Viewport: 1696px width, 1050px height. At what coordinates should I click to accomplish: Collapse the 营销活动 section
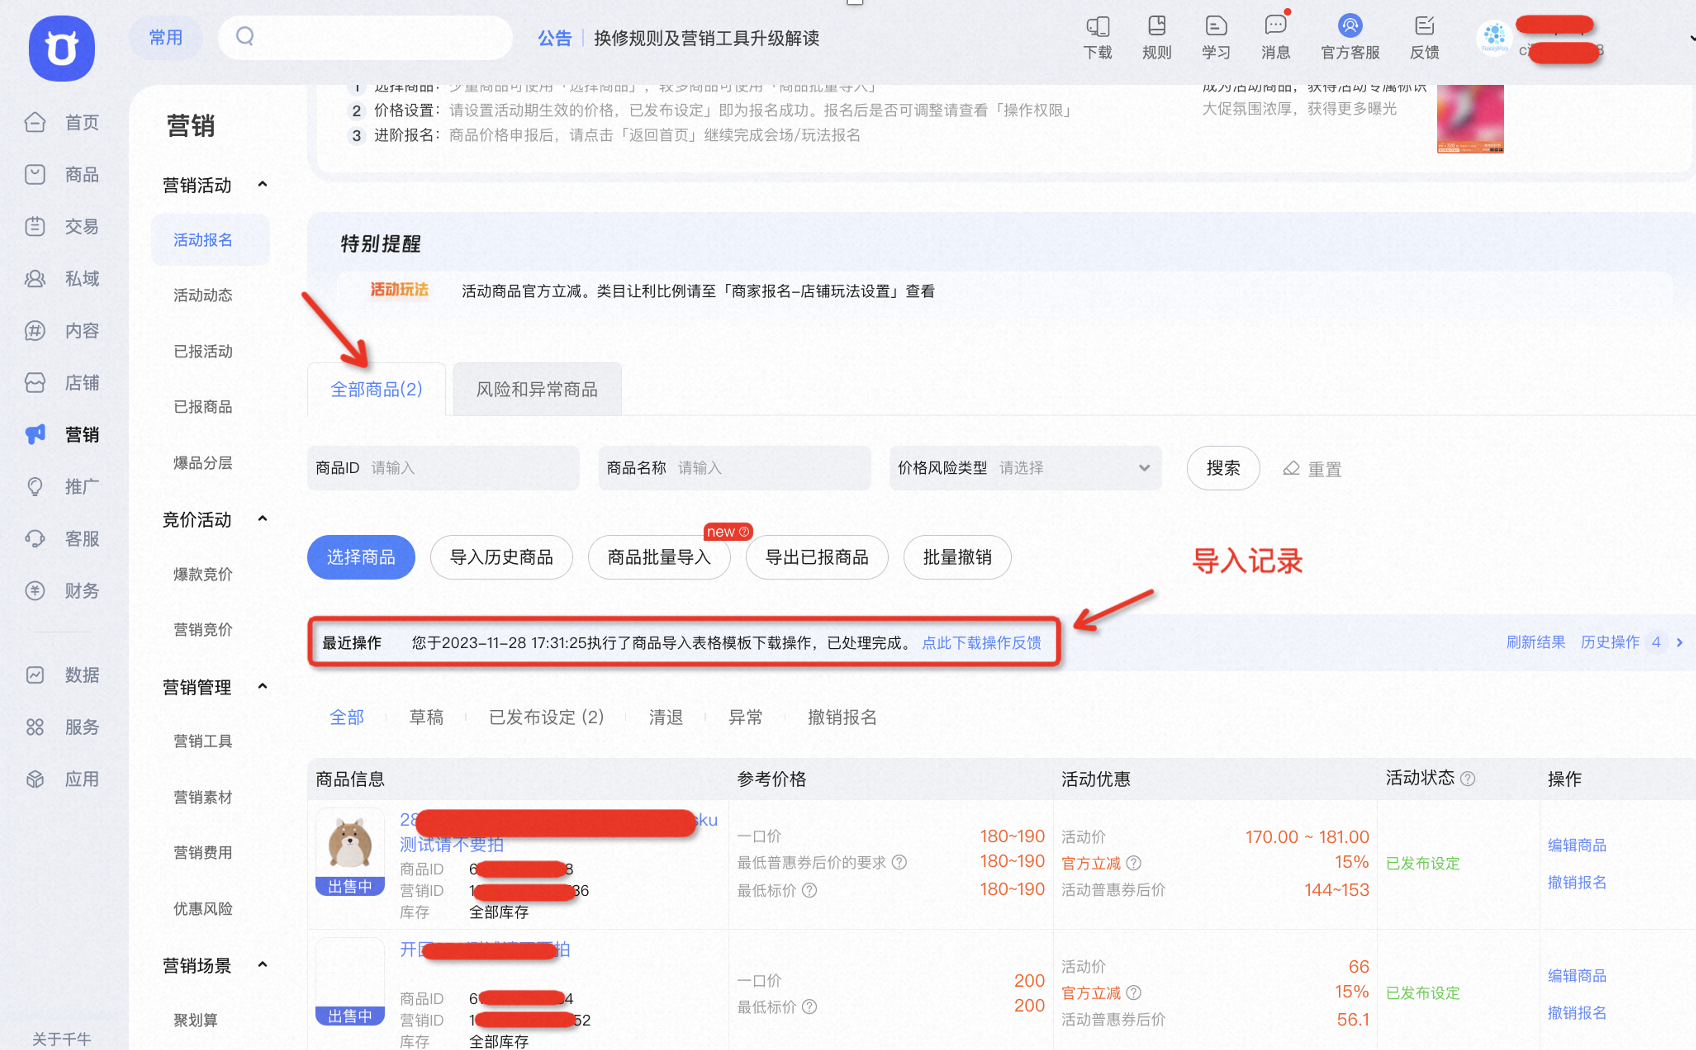click(263, 184)
